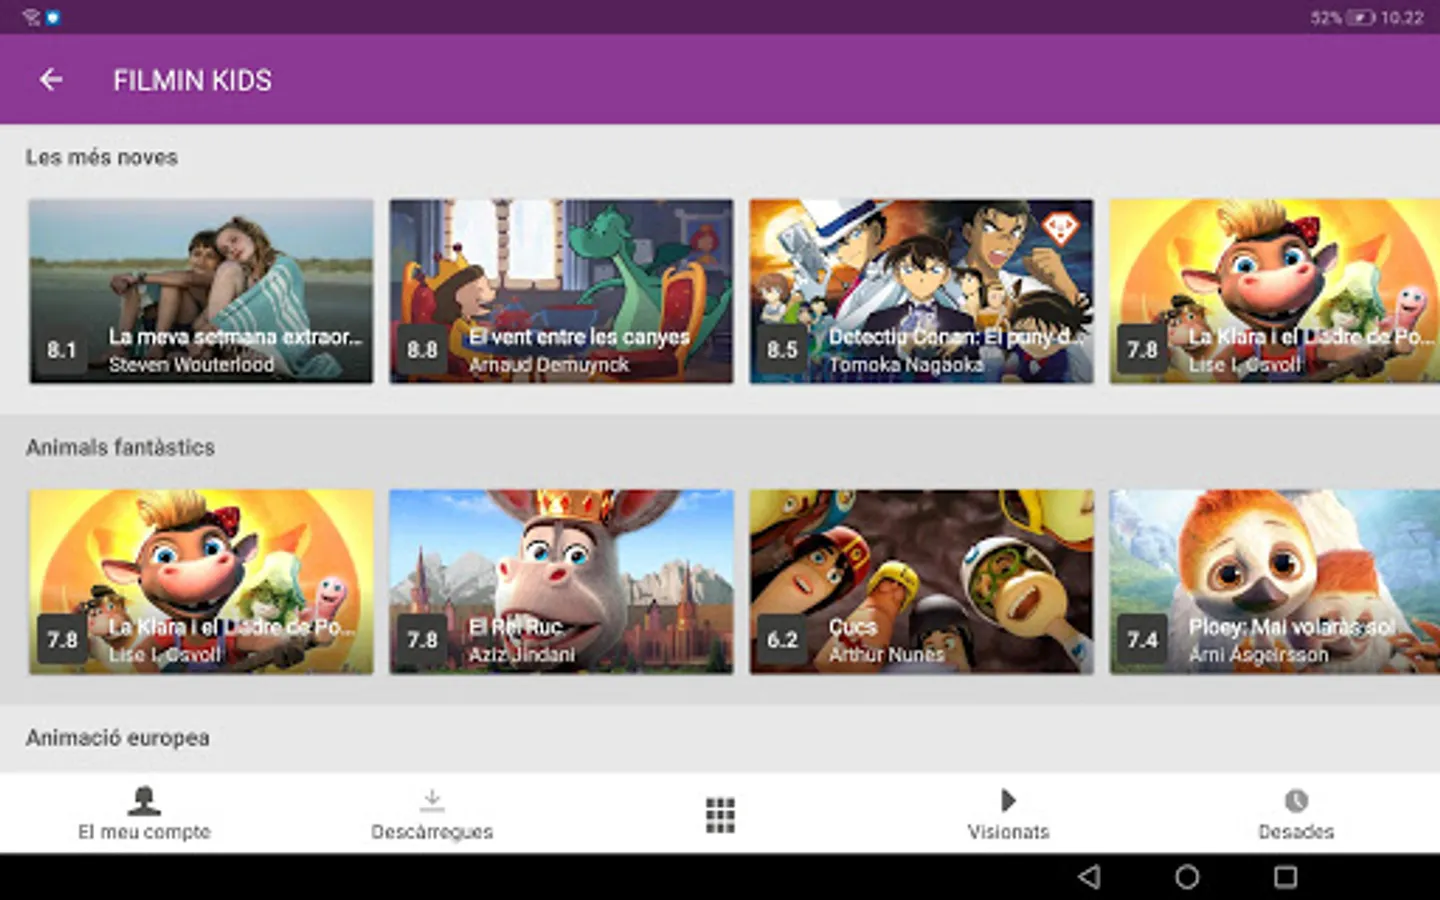The height and width of the screenshot is (900, 1440).
Task: Open El Rei Ruc movie card
Action: point(561,581)
